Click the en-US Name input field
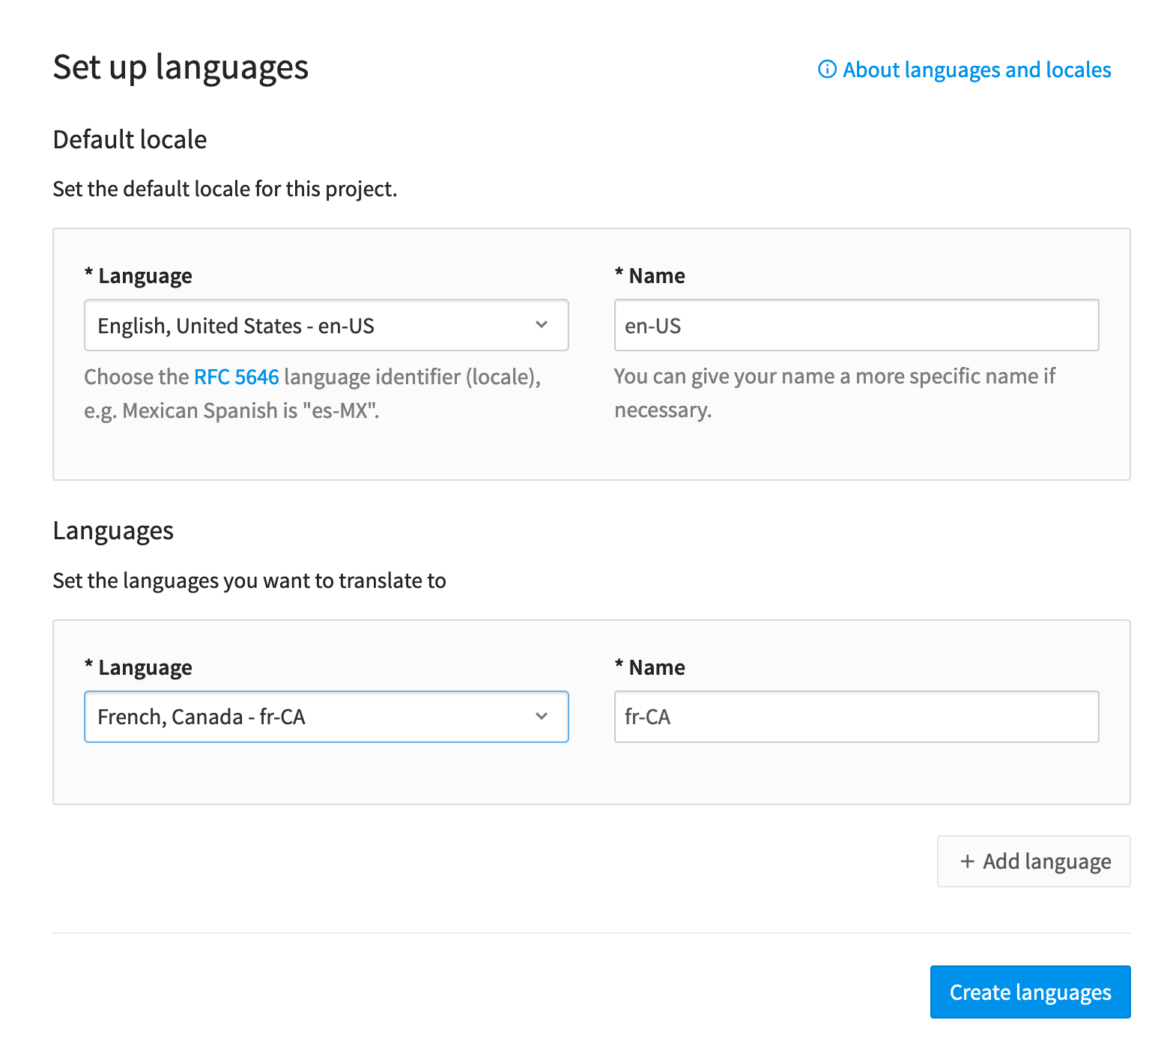The image size is (1170, 1053). 856,324
